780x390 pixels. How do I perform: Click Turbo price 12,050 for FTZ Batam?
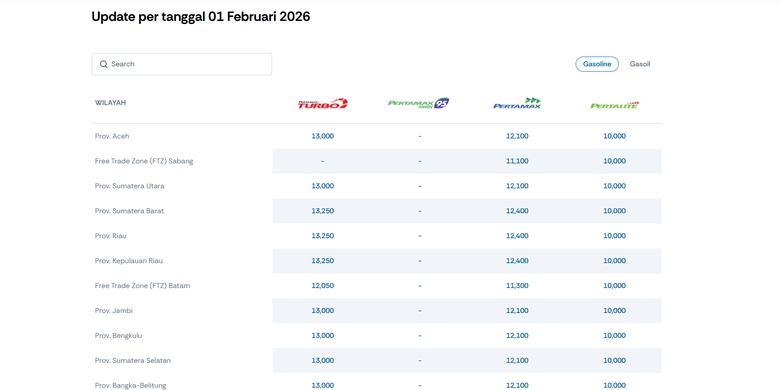coord(323,286)
